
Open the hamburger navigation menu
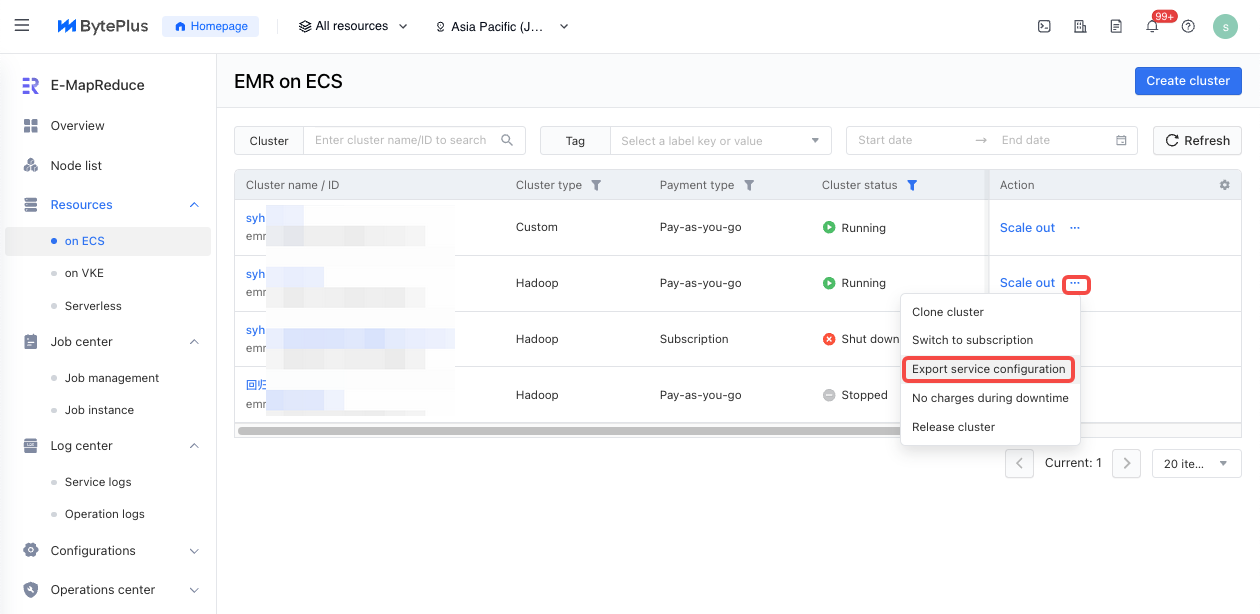(22, 26)
